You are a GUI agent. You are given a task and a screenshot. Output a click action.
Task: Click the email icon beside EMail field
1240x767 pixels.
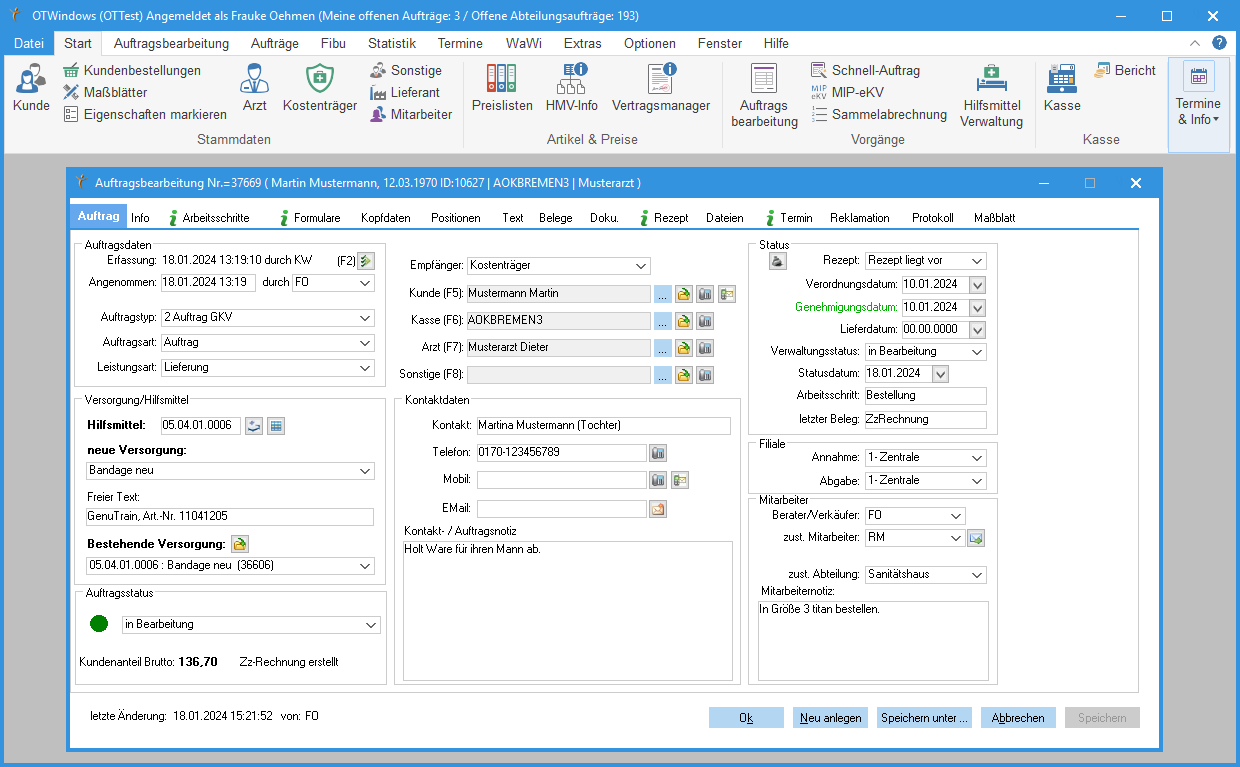658,509
